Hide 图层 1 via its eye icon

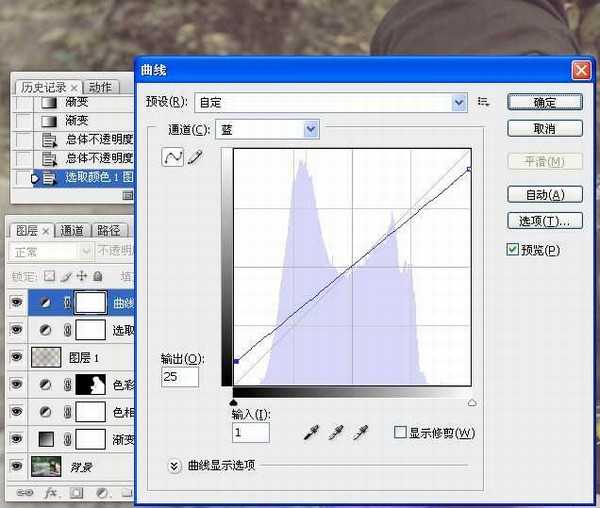pos(16,356)
